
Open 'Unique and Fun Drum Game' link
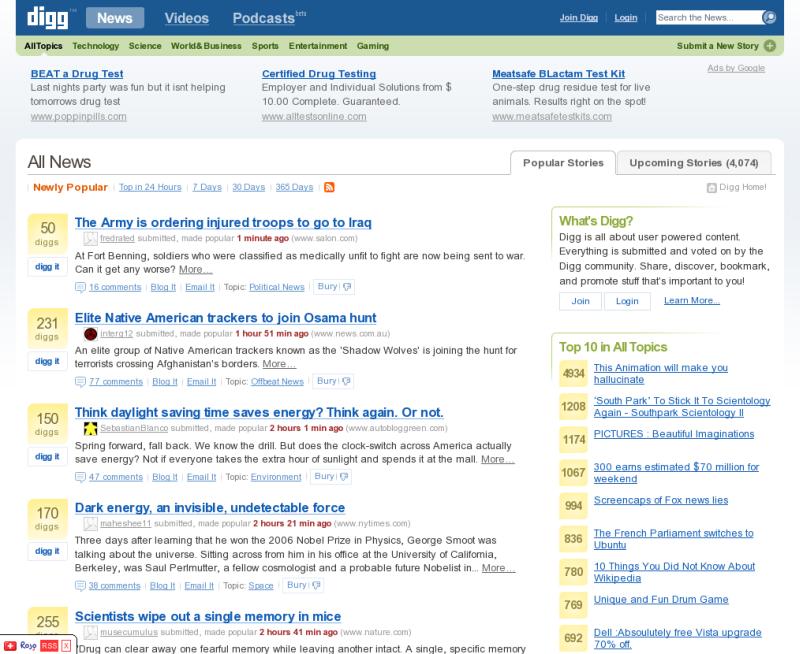(661, 599)
